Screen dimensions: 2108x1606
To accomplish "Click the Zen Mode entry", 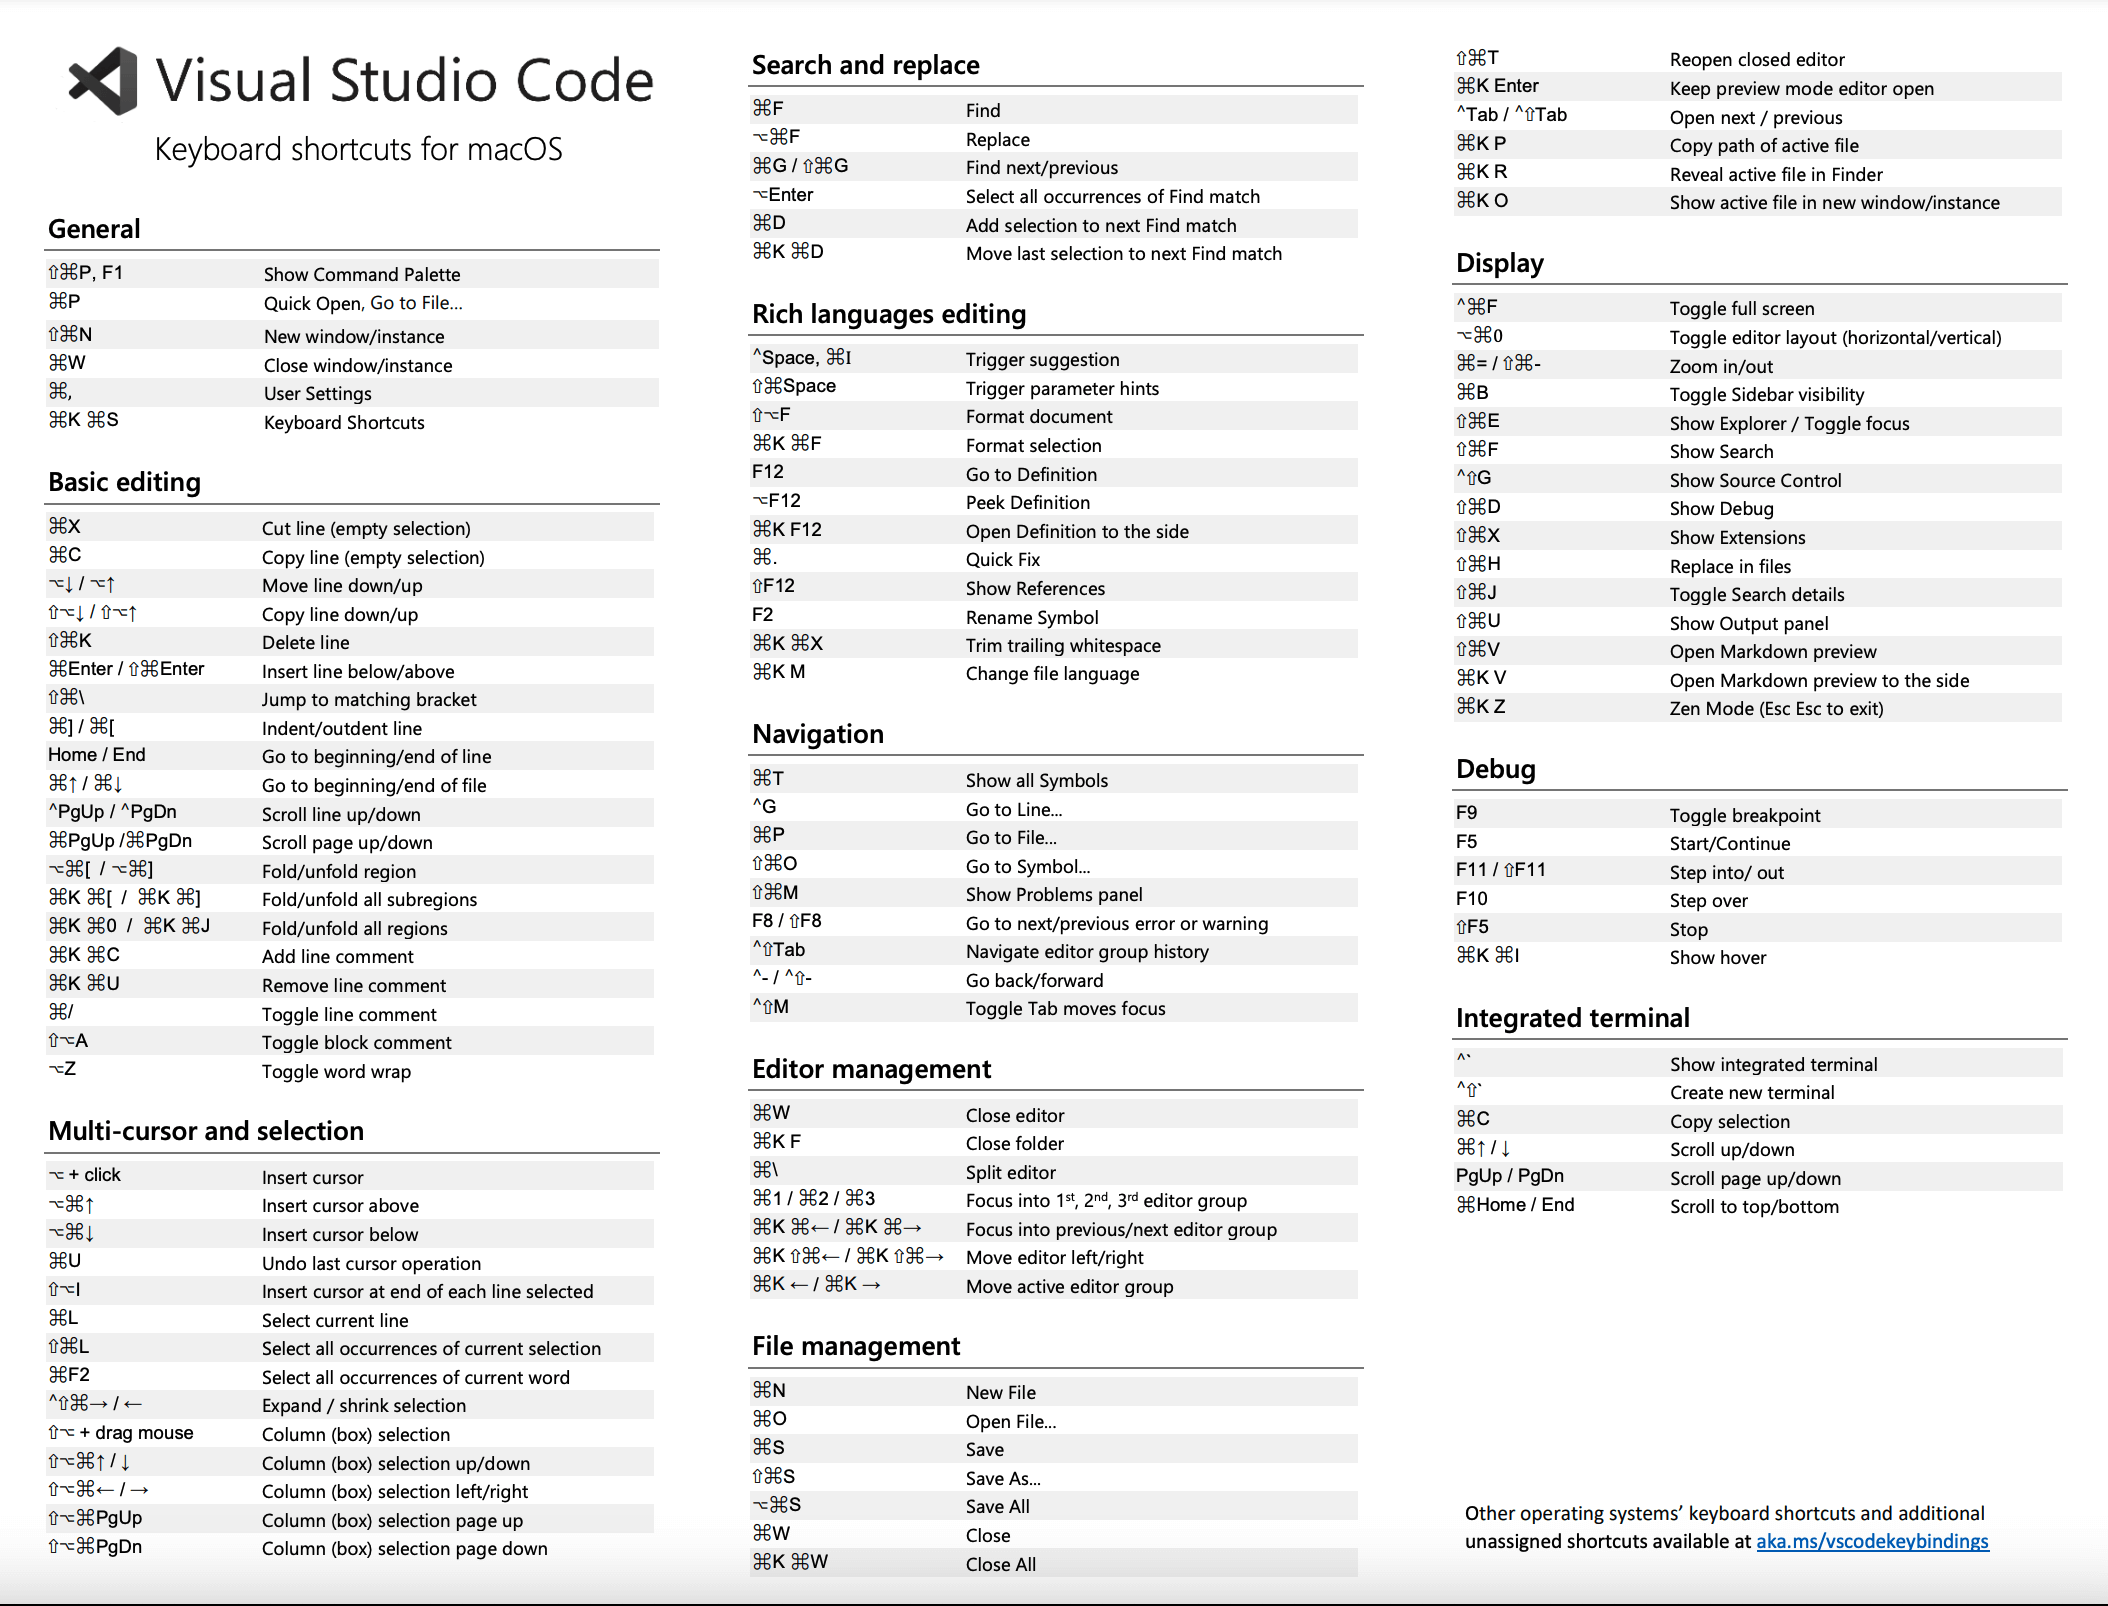I will (1776, 708).
